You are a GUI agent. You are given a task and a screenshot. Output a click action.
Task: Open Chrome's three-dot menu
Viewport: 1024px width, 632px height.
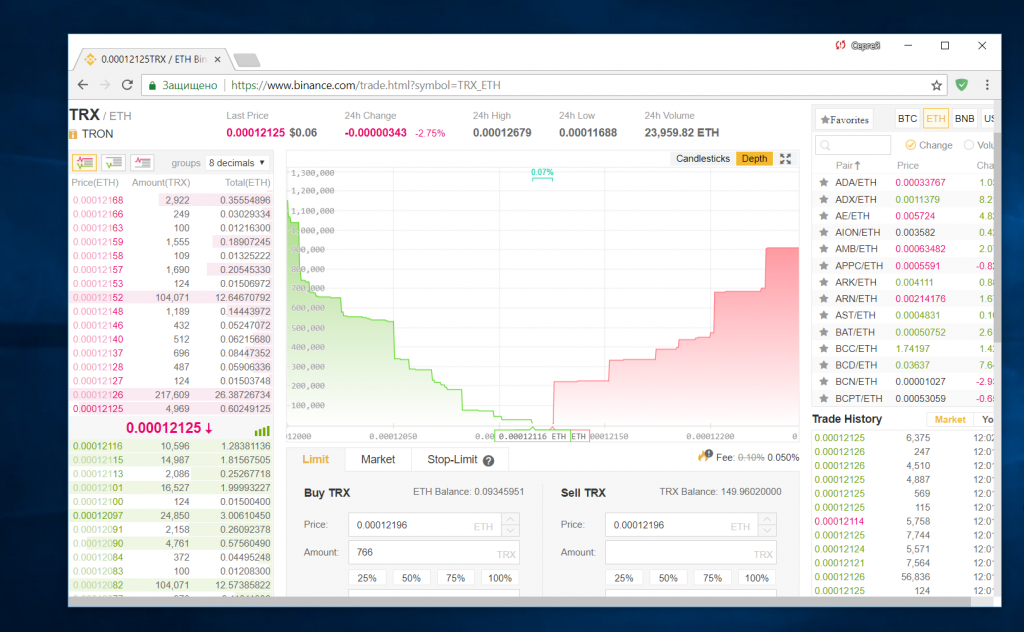tap(987, 85)
